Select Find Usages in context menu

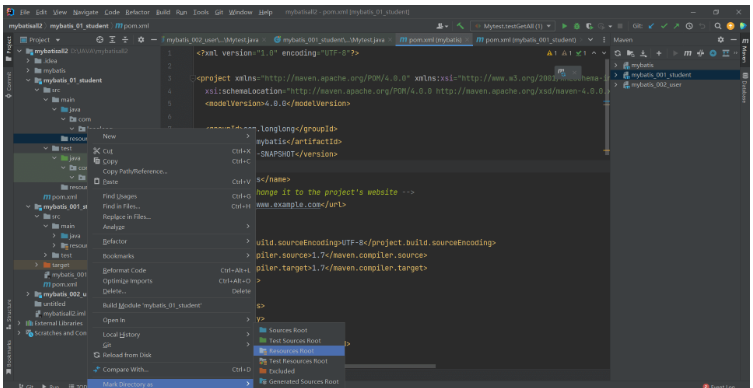pyautogui.click(x=171, y=196)
